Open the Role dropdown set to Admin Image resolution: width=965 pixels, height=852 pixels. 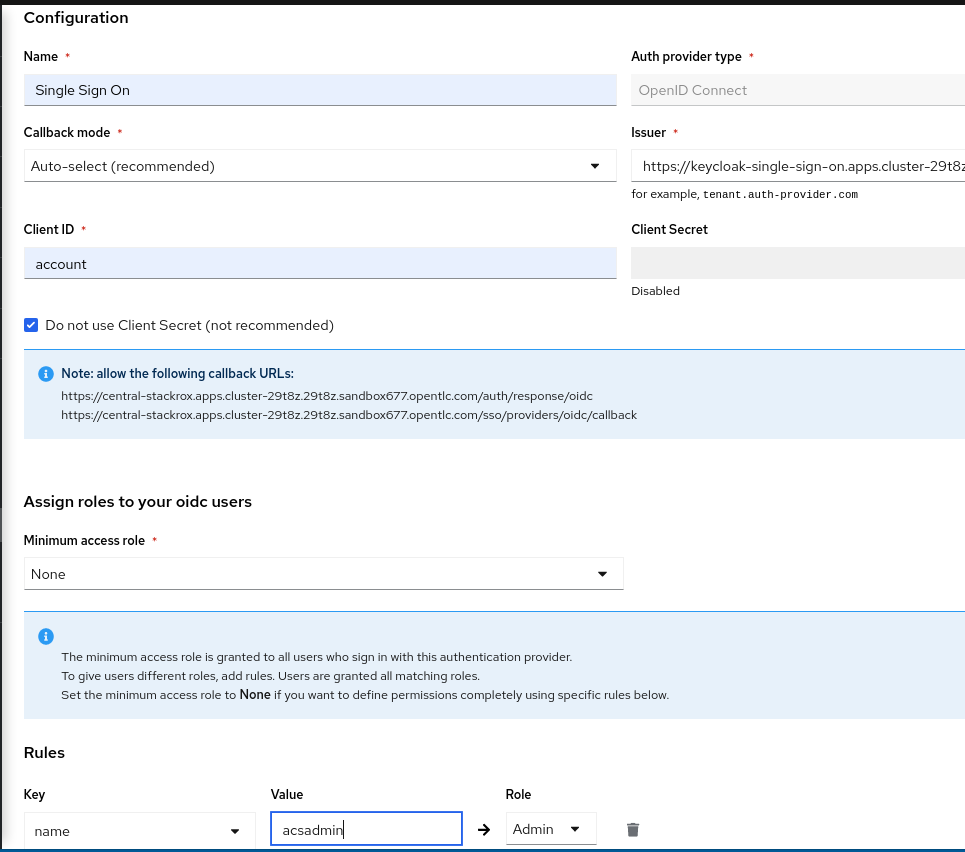pos(550,829)
